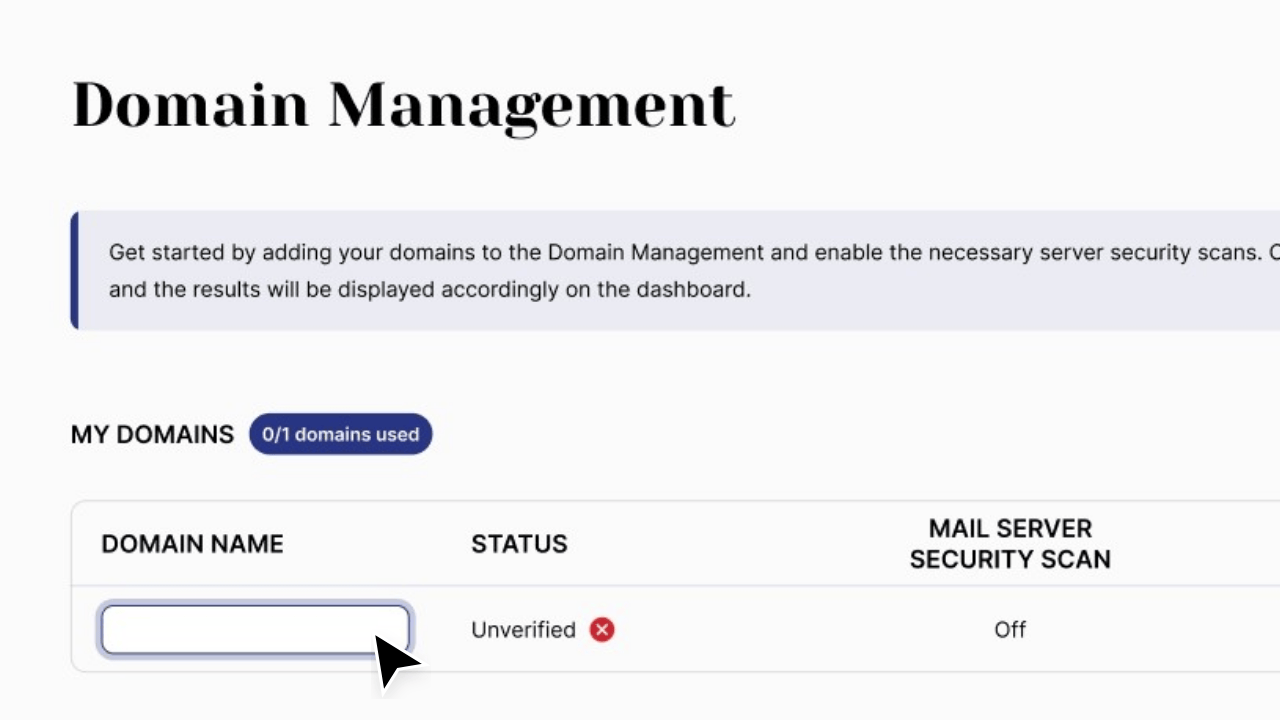Open the Domain Name column header

[x=192, y=543]
